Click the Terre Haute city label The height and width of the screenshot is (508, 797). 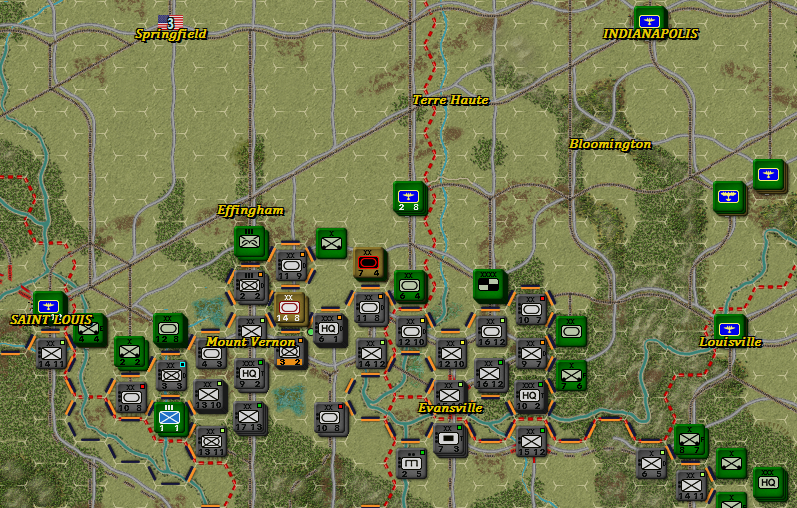pyautogui.click(x=450, y=100)
